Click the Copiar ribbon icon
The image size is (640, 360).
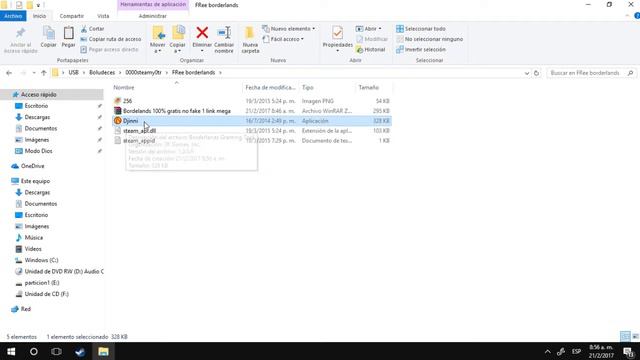click(x=49, y=33)
